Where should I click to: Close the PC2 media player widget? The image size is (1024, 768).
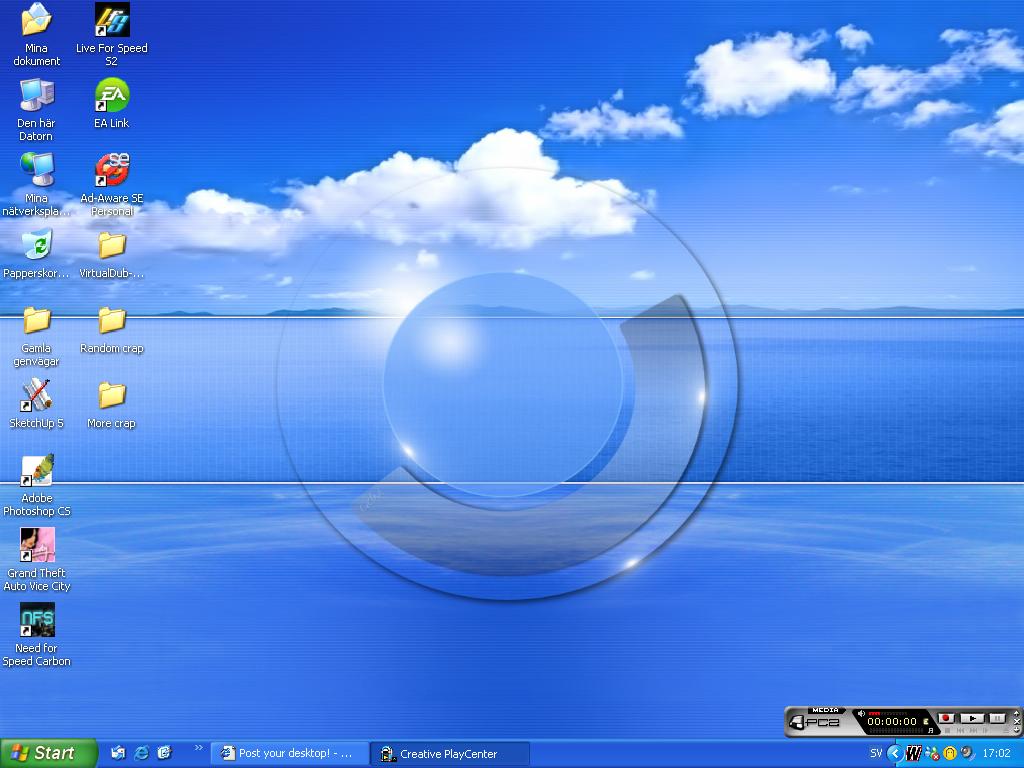(x=1017, y=722)
